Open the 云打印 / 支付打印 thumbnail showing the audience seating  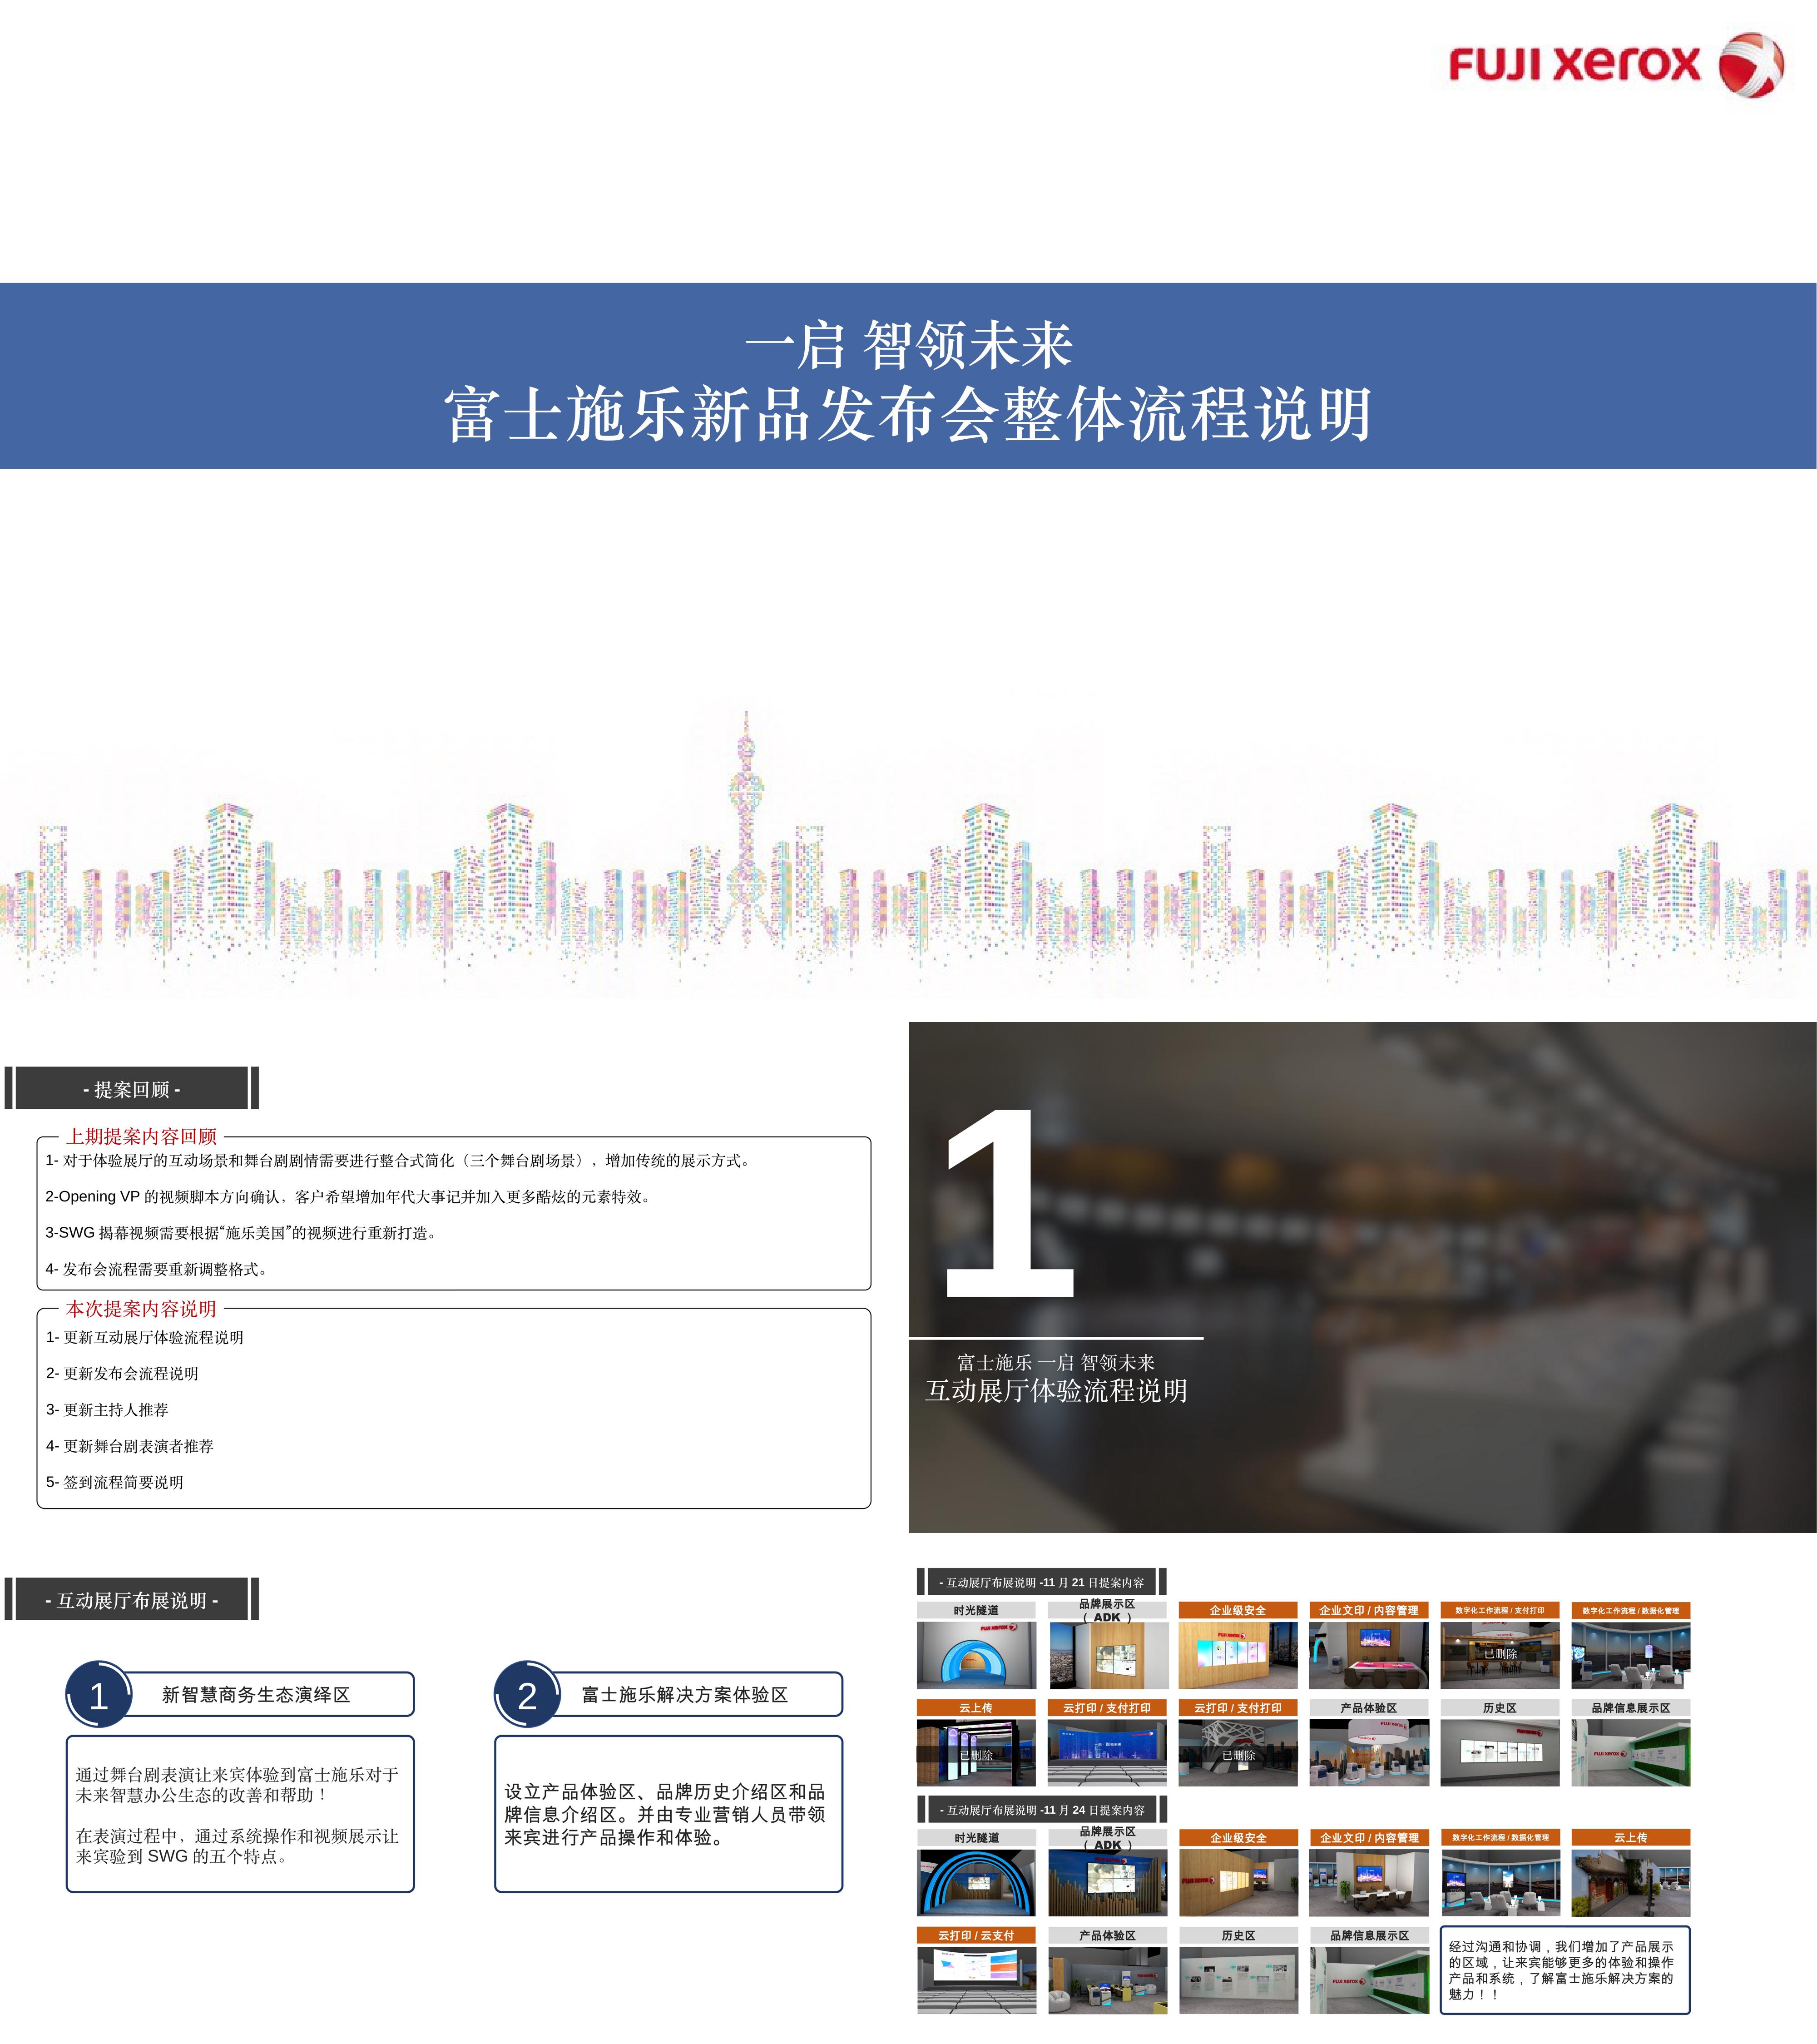(x=1107, y=1753)
